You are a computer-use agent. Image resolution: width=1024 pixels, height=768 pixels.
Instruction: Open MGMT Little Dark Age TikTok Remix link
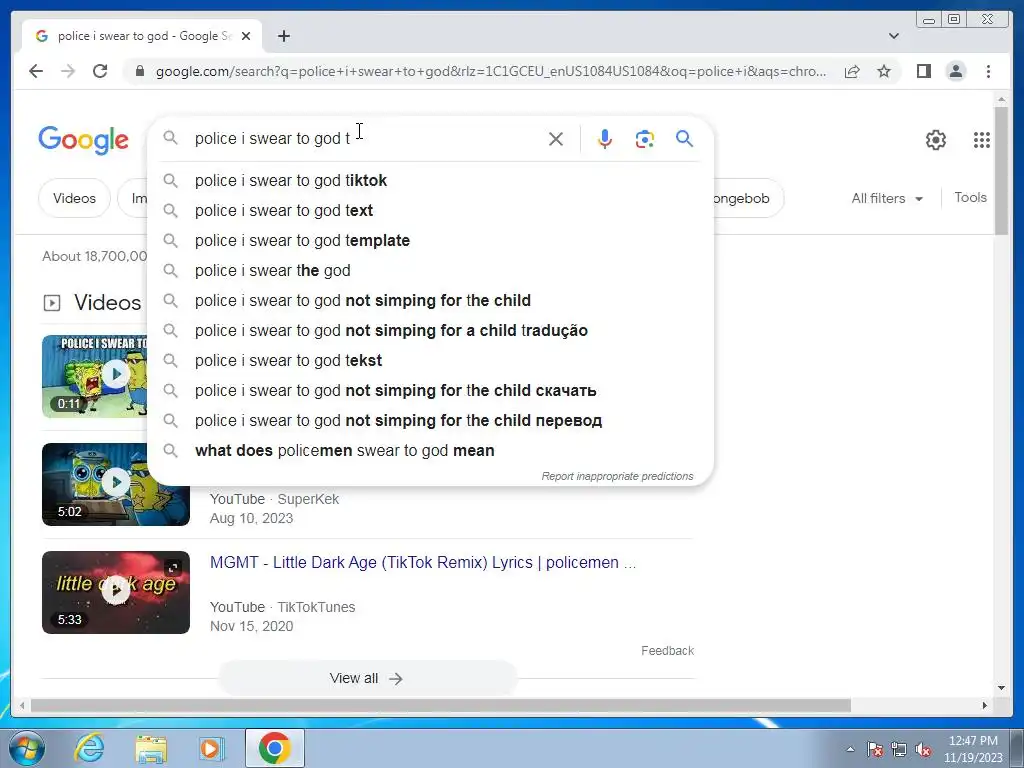click(x=423, y=562)
